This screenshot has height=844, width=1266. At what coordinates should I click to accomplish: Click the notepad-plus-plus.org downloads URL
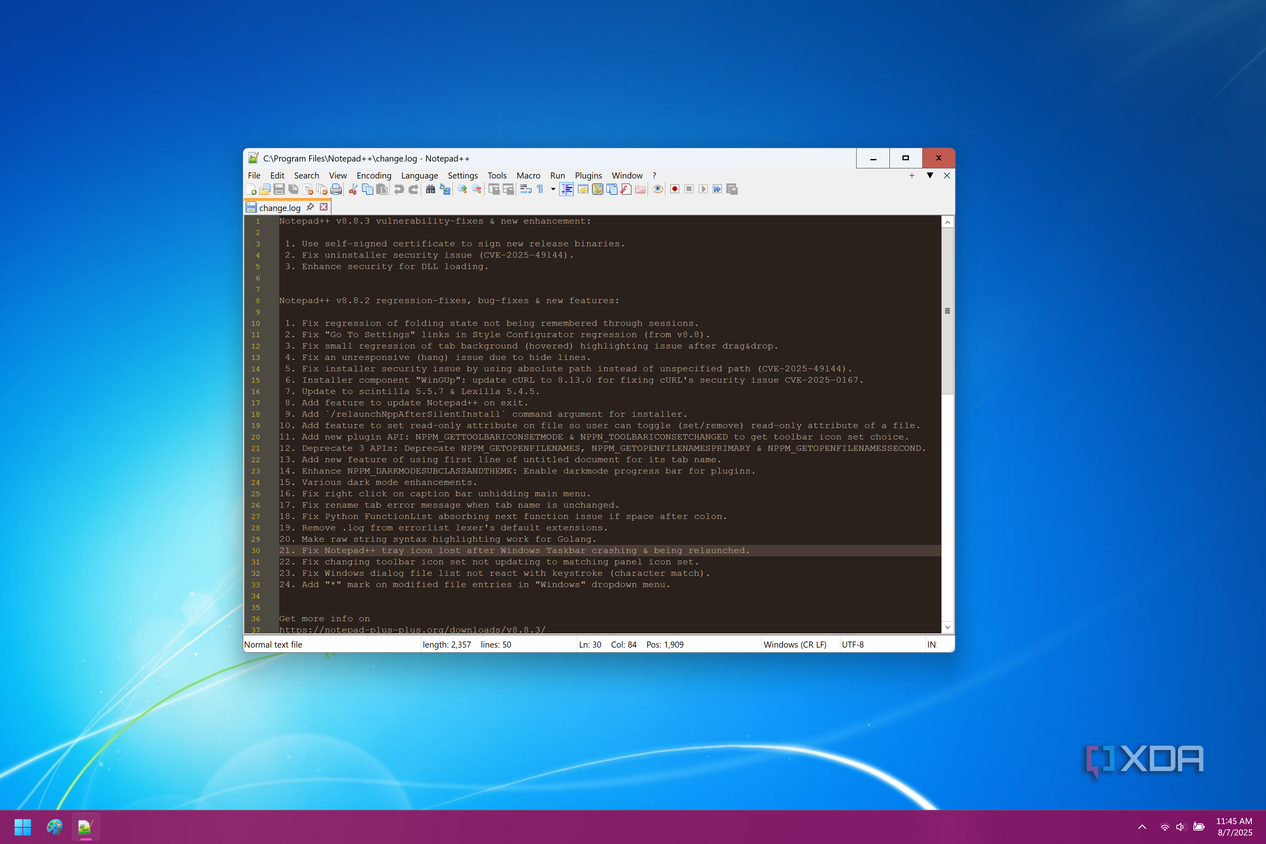412,630
